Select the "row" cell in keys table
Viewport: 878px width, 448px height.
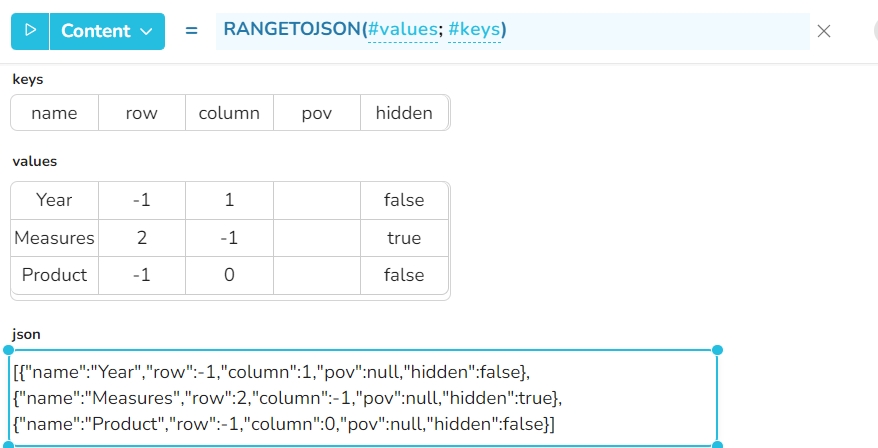point(142,113)
